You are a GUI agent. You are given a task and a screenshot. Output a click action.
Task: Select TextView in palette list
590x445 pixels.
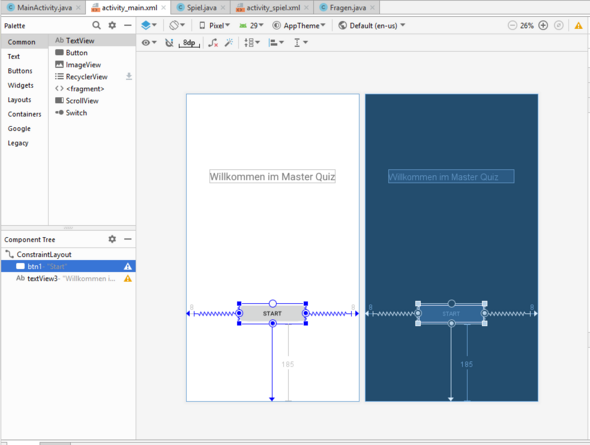[x=92, y=40]
